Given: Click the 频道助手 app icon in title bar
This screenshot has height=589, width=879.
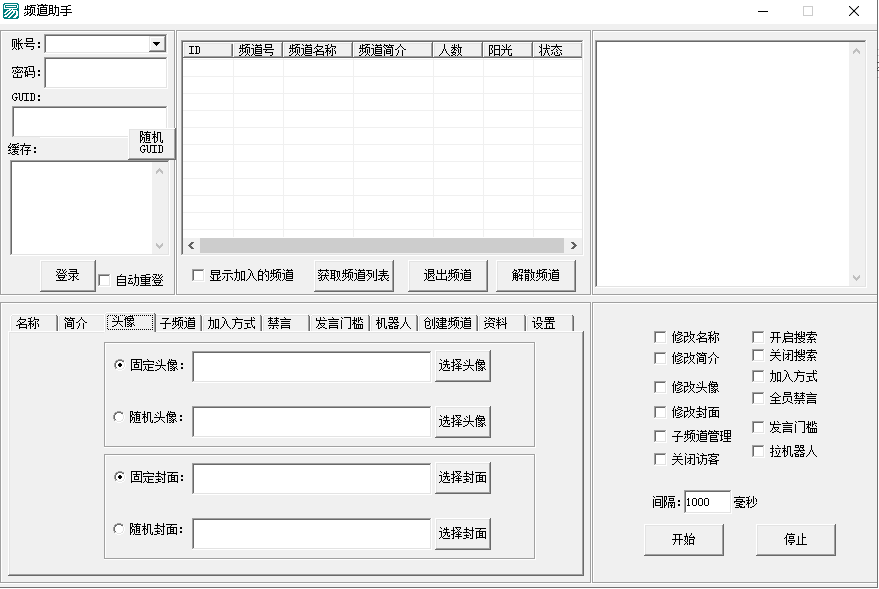Looking at the screenshot, I should click(11, 11).
